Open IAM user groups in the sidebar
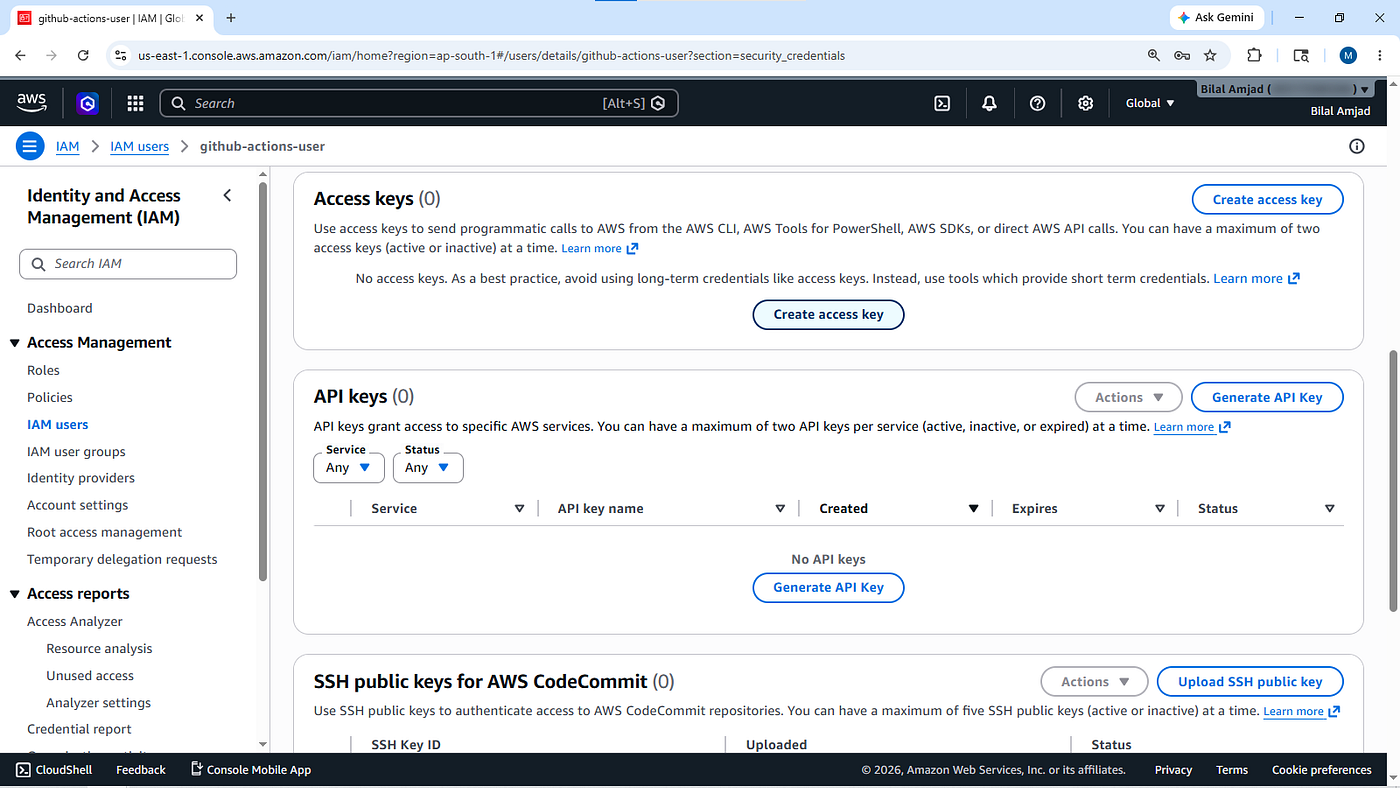Screen dimensions: 1400x788 [76, 451]
